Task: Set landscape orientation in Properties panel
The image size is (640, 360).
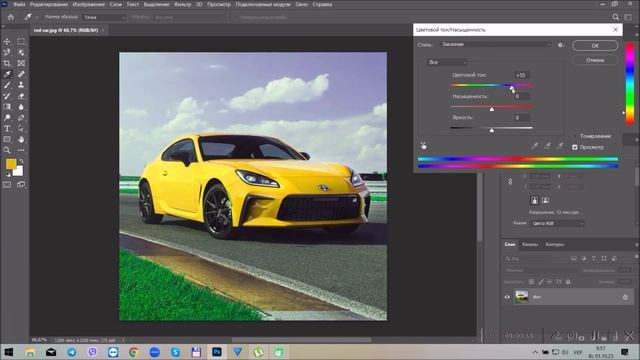Action: coord(545,200)
